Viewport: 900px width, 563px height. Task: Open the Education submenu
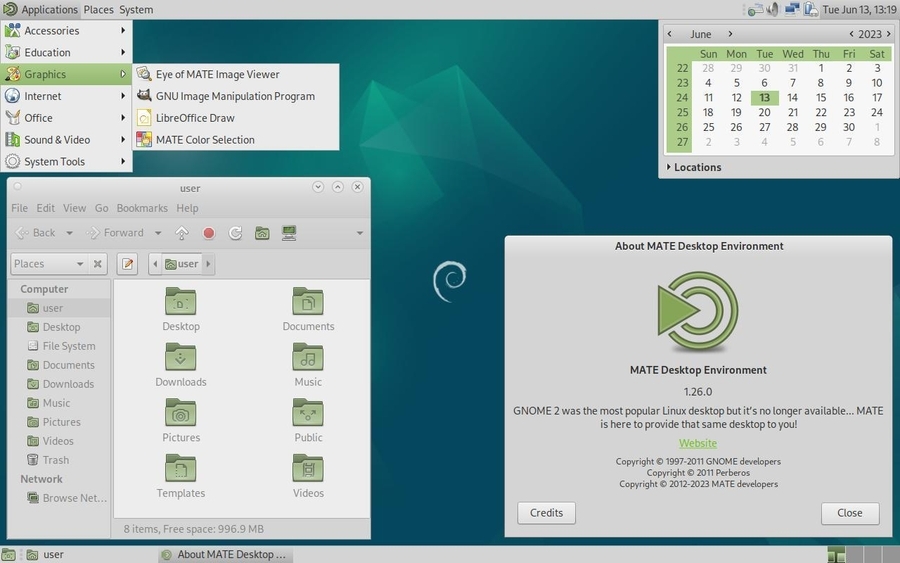[66, 52]
